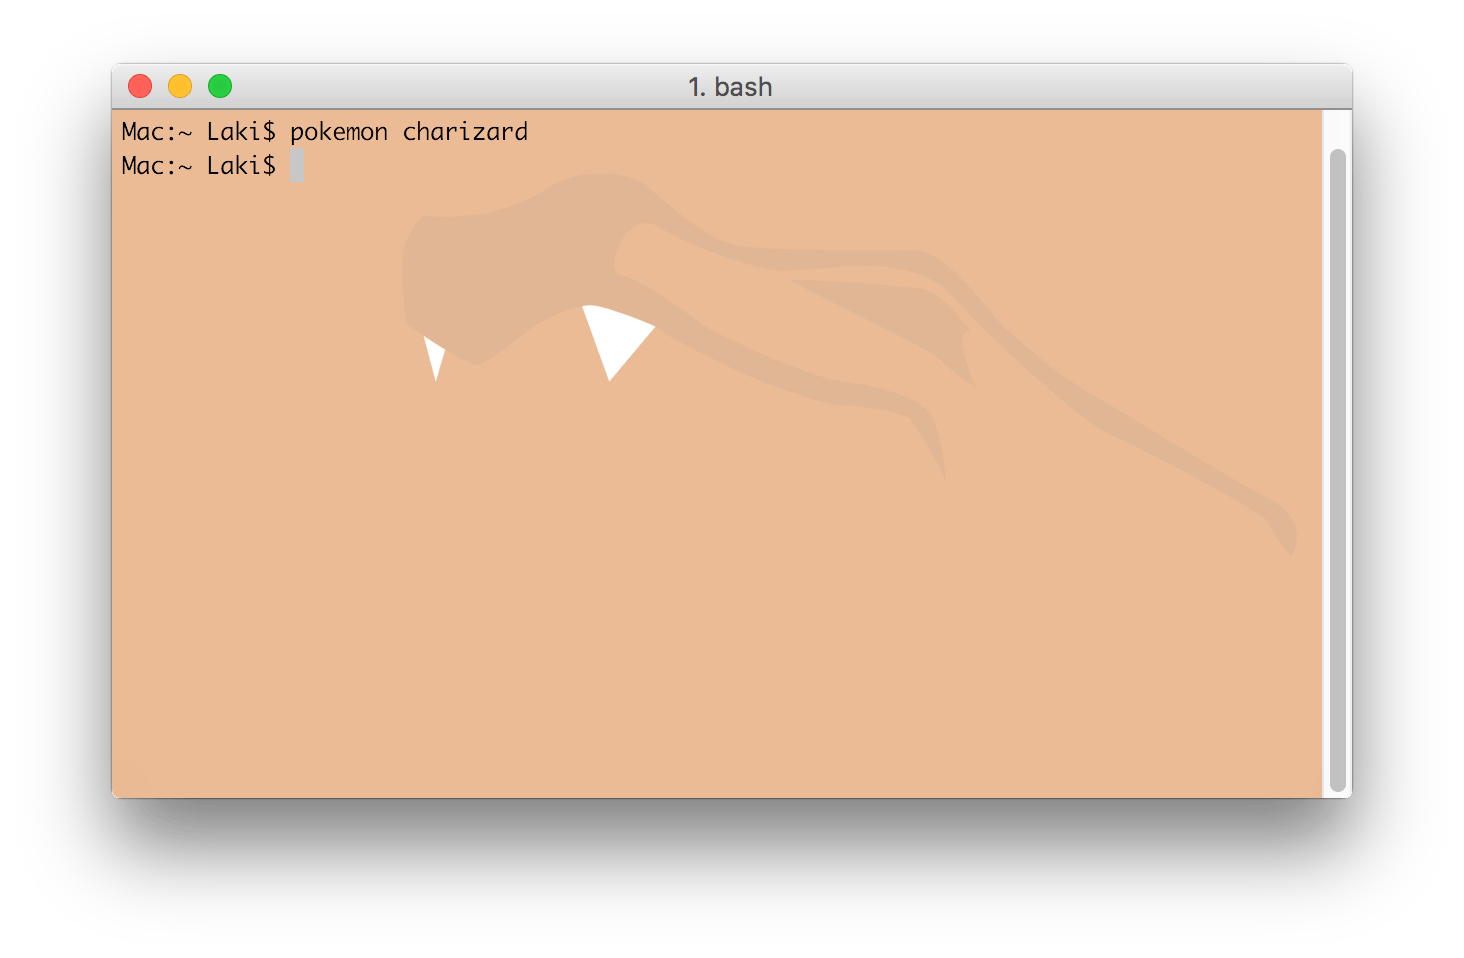Viewport: 1464px width, 958px height.
Task: Click the terminal cursor at the second prompt
Action: click(x=297, y=165)
